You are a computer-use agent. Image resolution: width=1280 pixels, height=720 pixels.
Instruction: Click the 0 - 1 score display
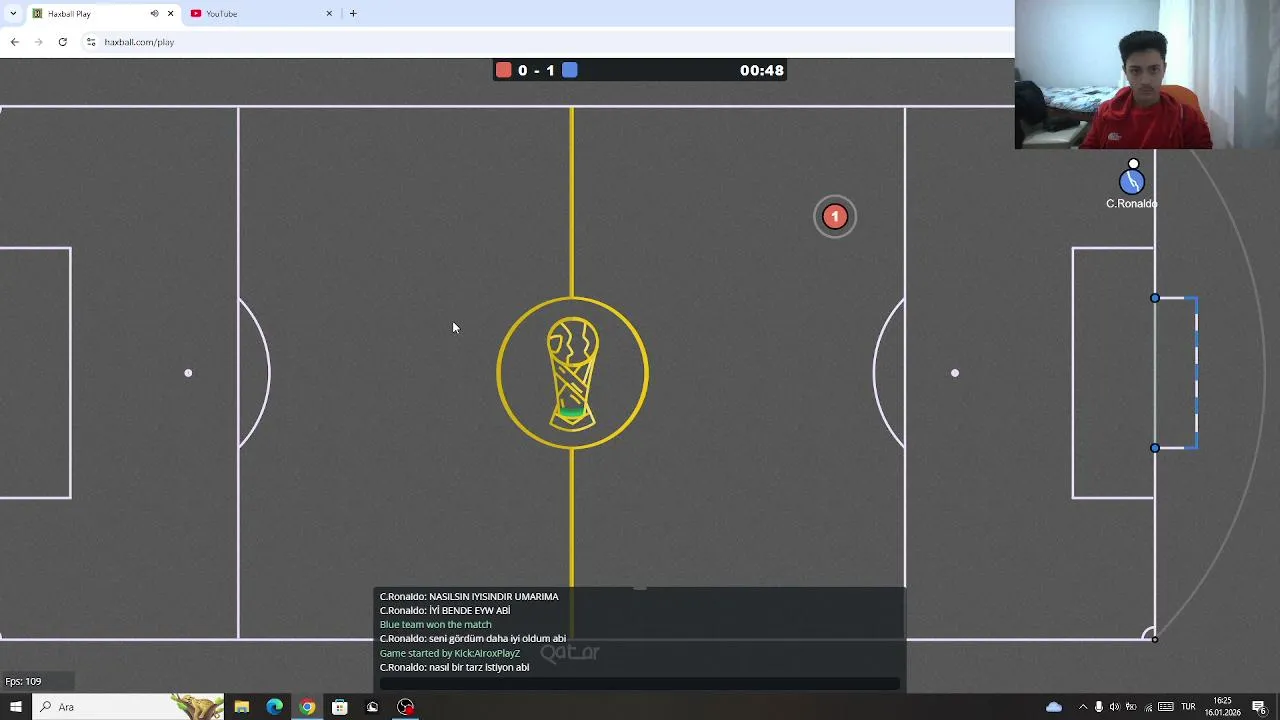[x=536, y=71]
